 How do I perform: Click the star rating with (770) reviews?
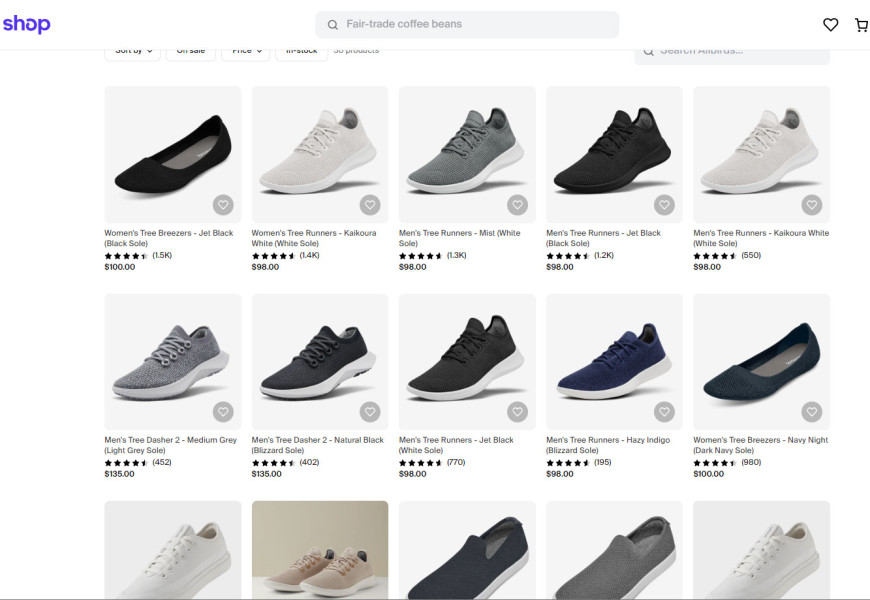point(432,462)
